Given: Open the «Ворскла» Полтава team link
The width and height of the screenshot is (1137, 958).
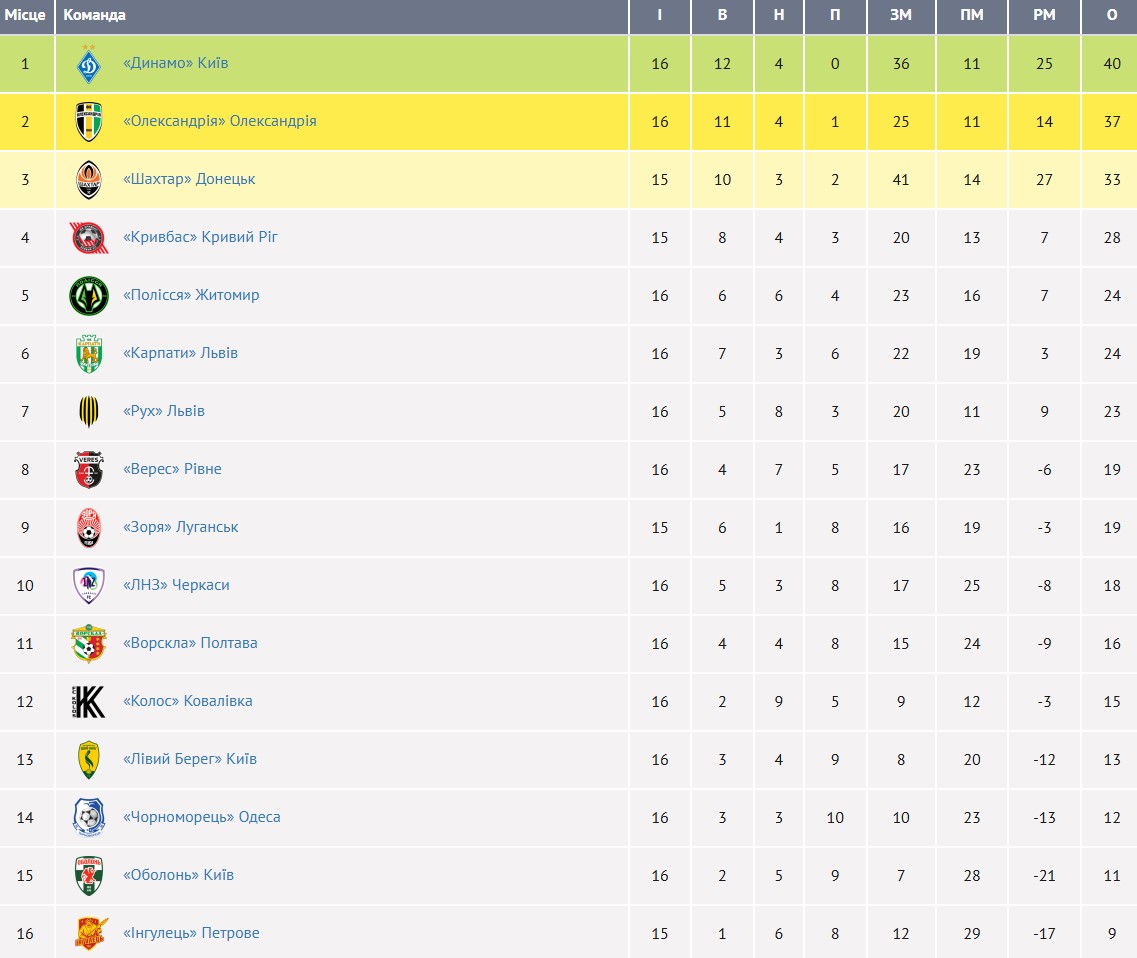Looking at the screenshot, I should pyautogui.click(x=190, y=643).
